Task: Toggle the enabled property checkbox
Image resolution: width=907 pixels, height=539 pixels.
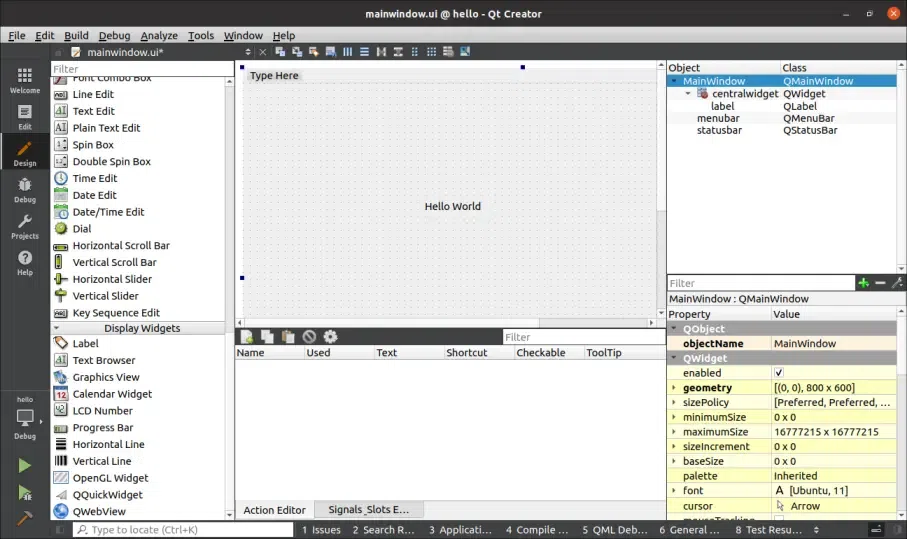Action: click(x=779, y=373)
